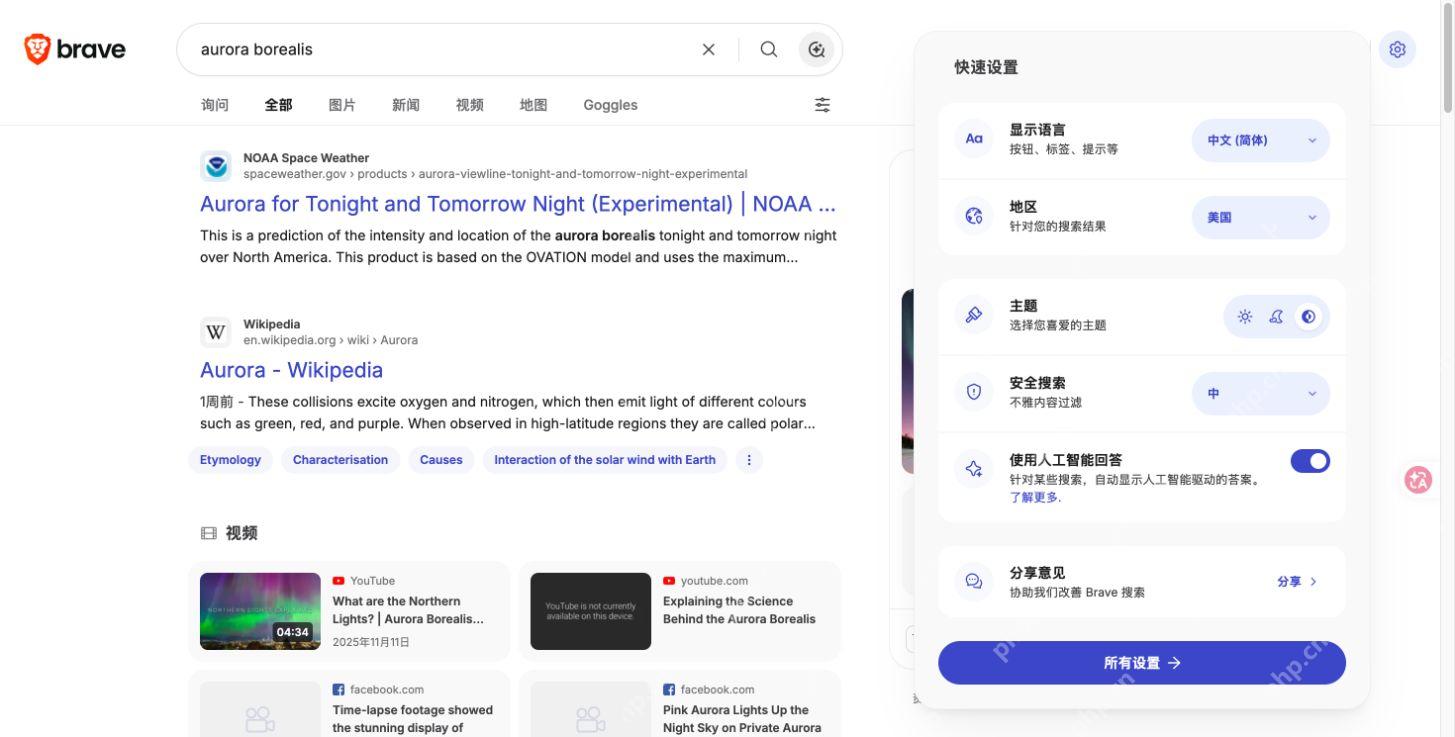Viewport: 1455px width, 737px height.
Task: Click the 视频 section heading
Action: (x=241, y=533)
